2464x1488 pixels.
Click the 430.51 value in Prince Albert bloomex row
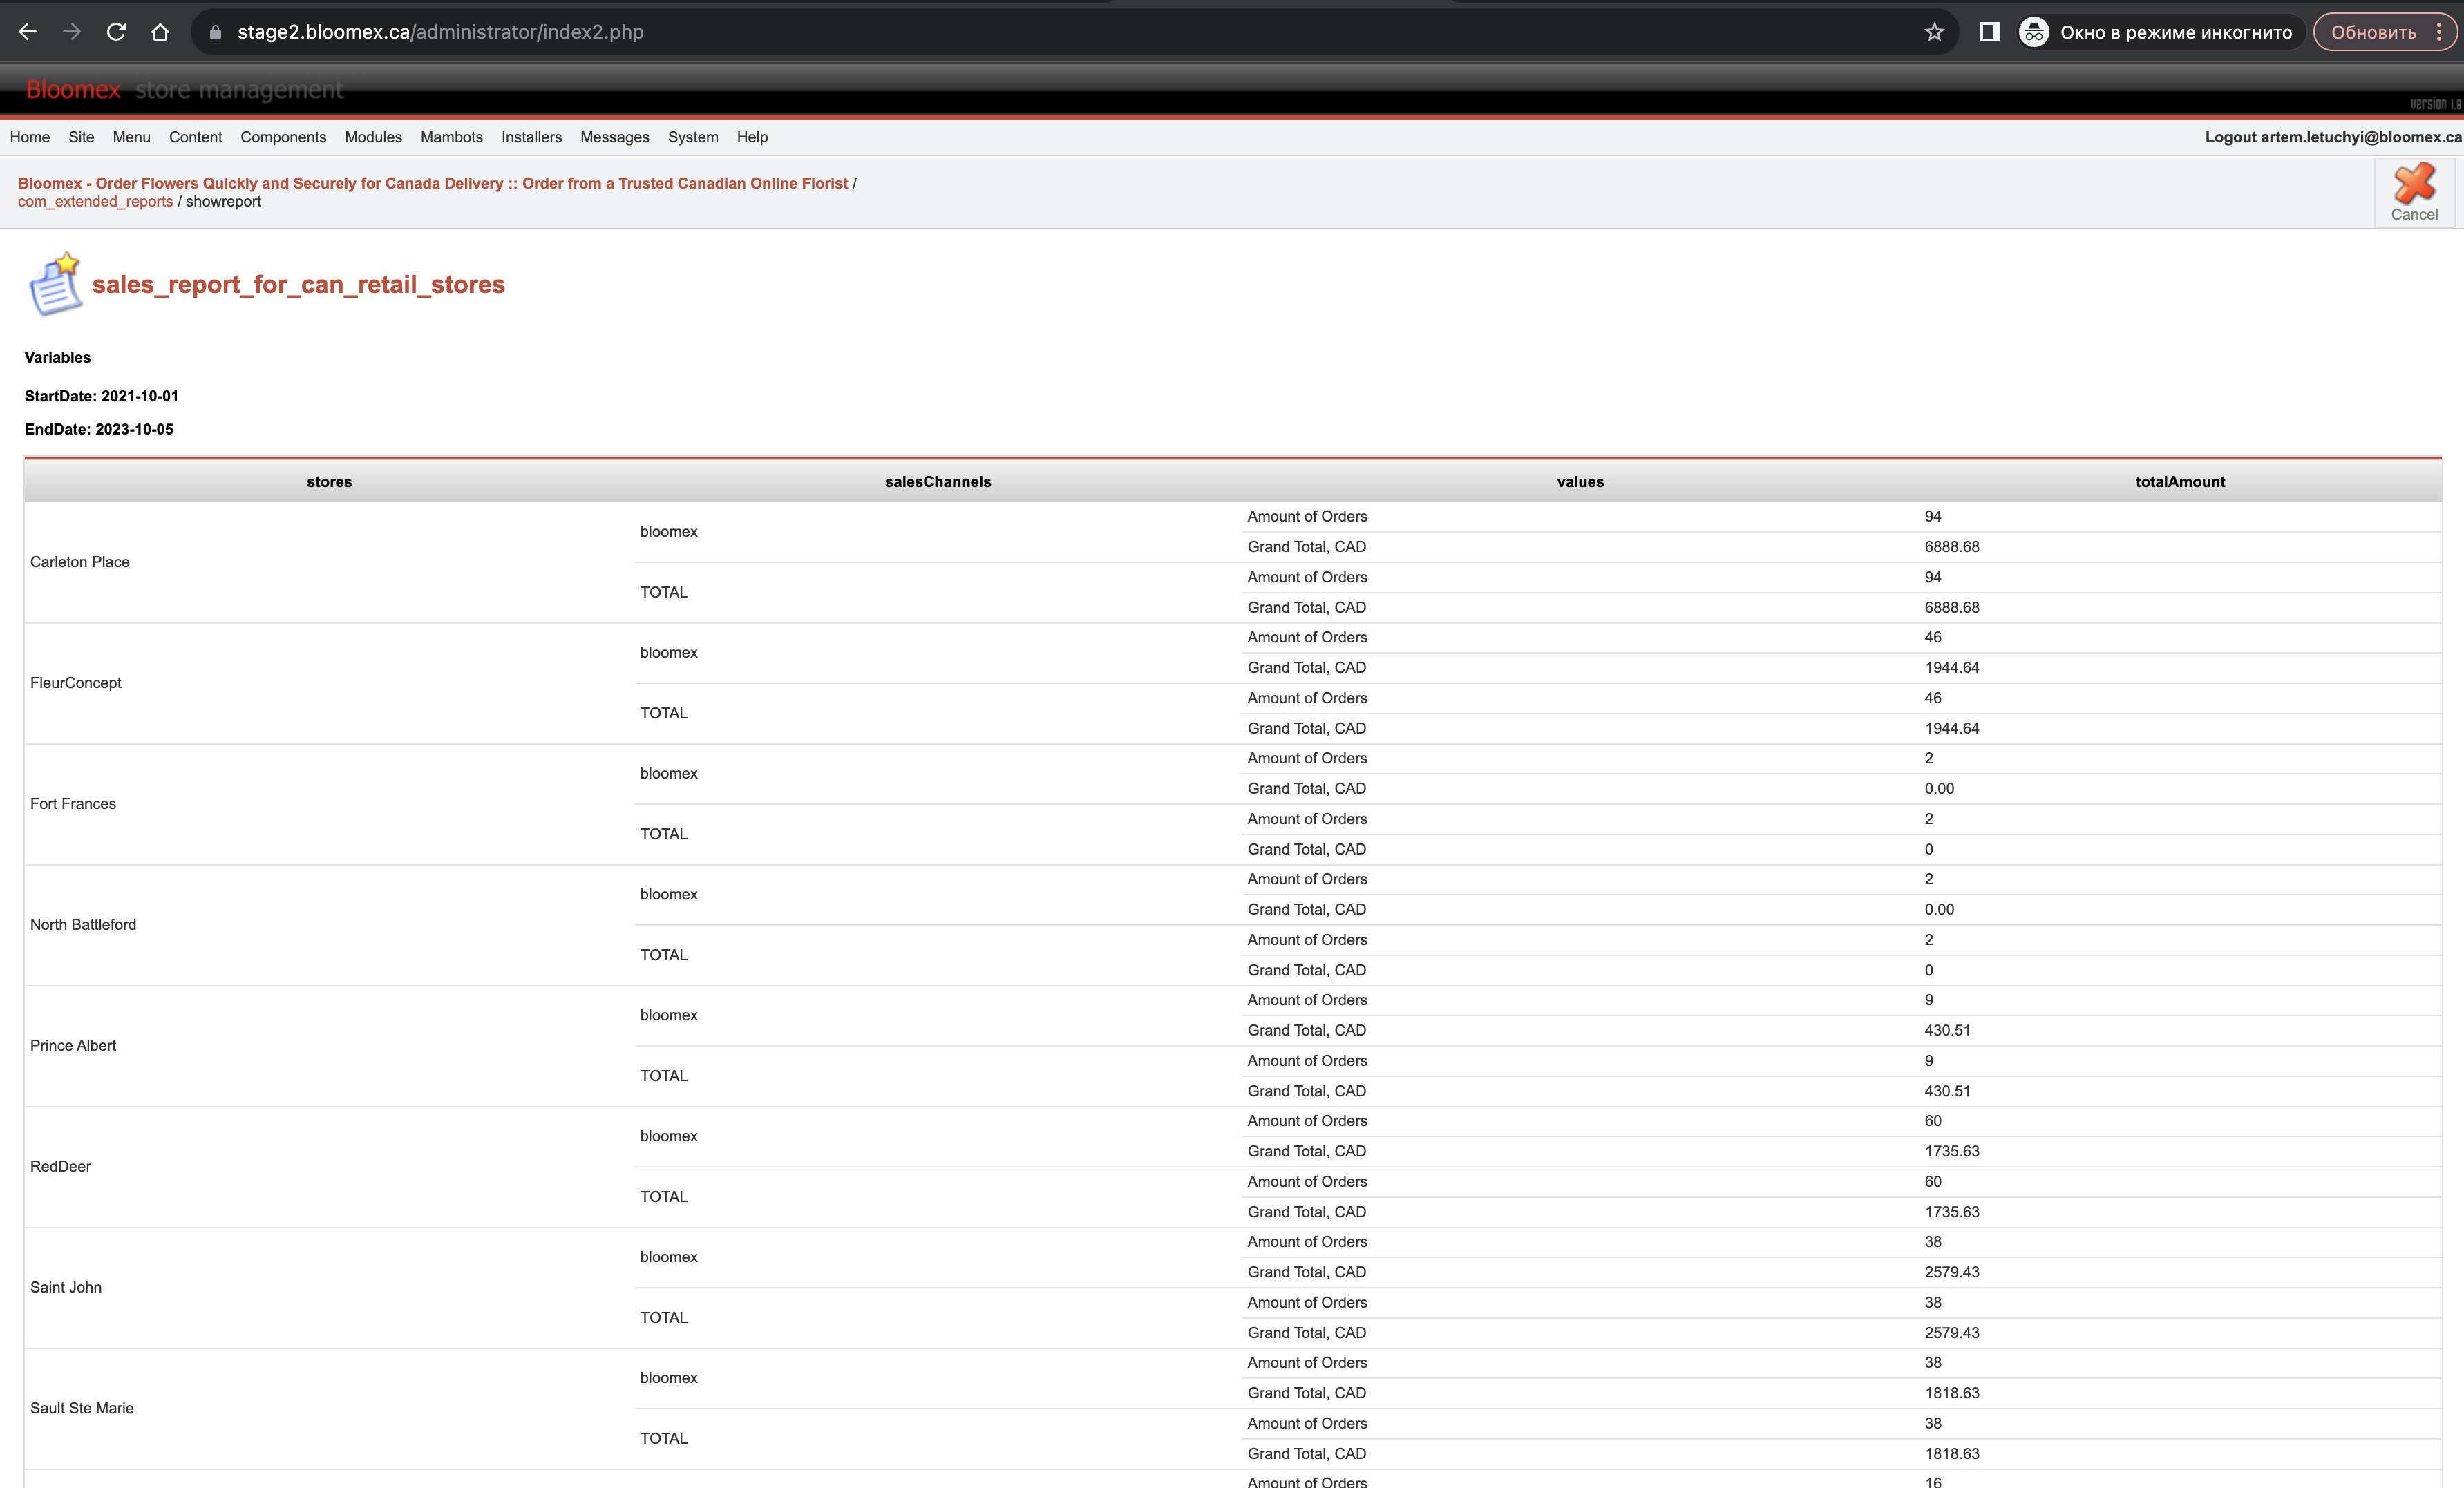[1947, 1030]
